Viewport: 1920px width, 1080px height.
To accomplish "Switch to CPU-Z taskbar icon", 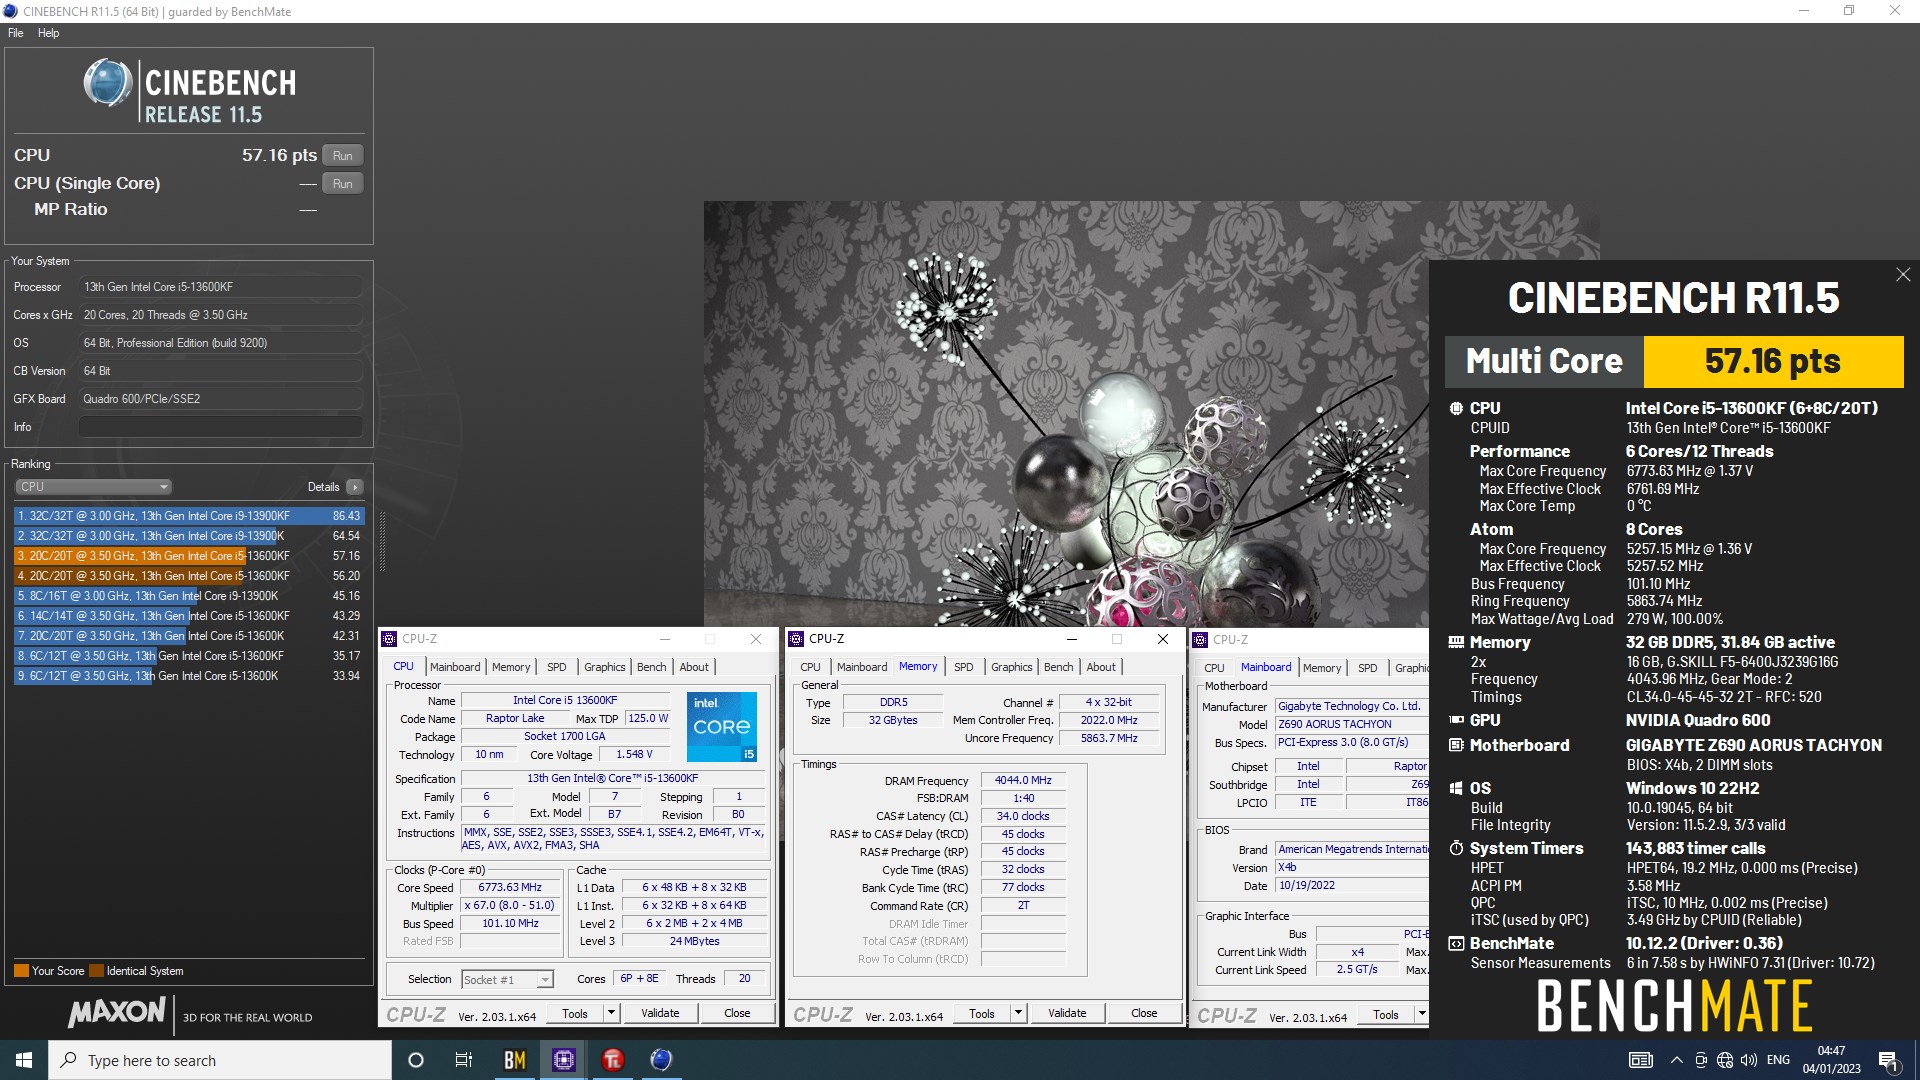I will point(564,1060).
